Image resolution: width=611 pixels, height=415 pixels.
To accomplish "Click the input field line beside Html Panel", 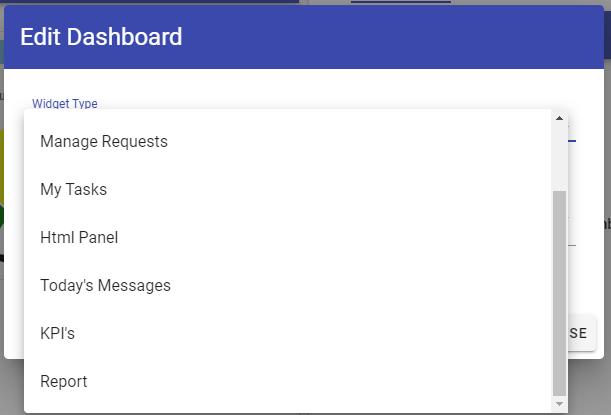I will tap(573, 245).
